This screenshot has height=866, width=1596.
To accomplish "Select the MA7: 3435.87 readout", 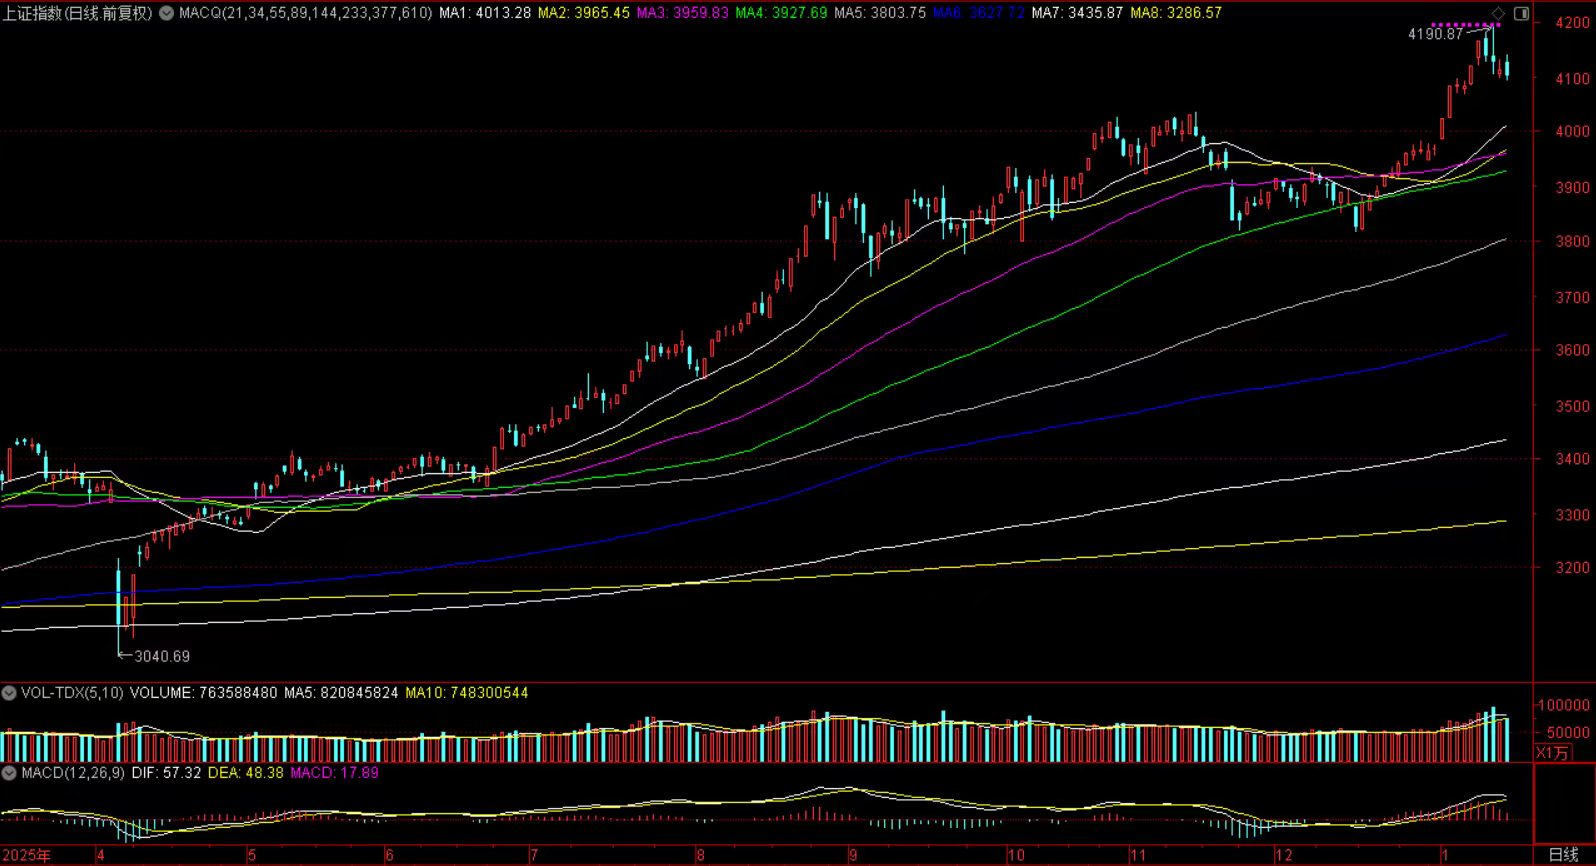I will click(1077, 13).
